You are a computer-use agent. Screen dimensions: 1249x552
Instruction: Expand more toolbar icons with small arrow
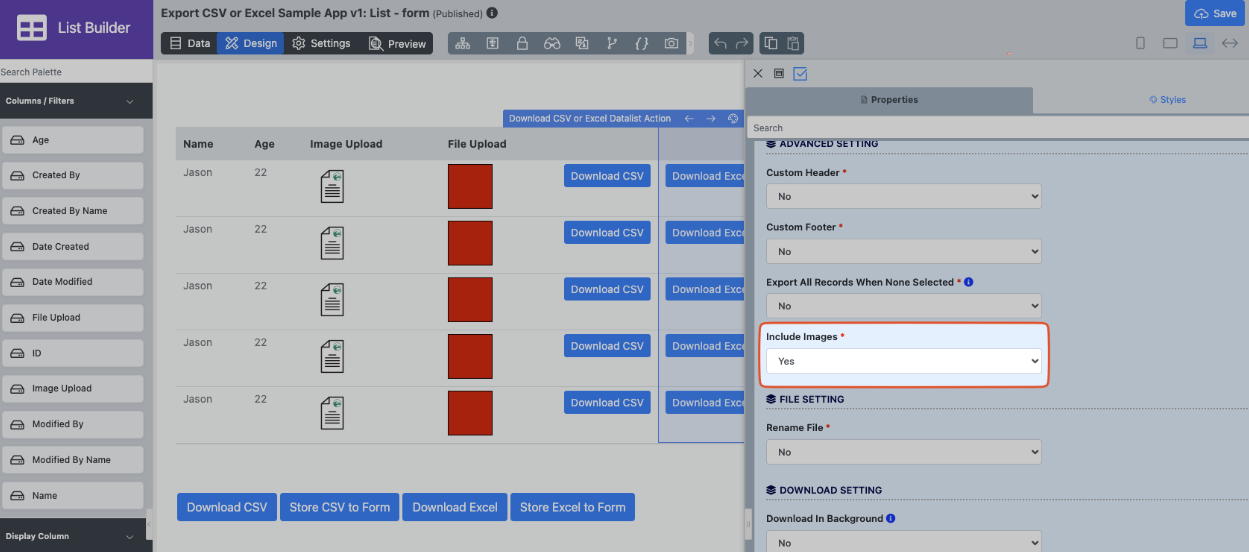tap(690, 44)
